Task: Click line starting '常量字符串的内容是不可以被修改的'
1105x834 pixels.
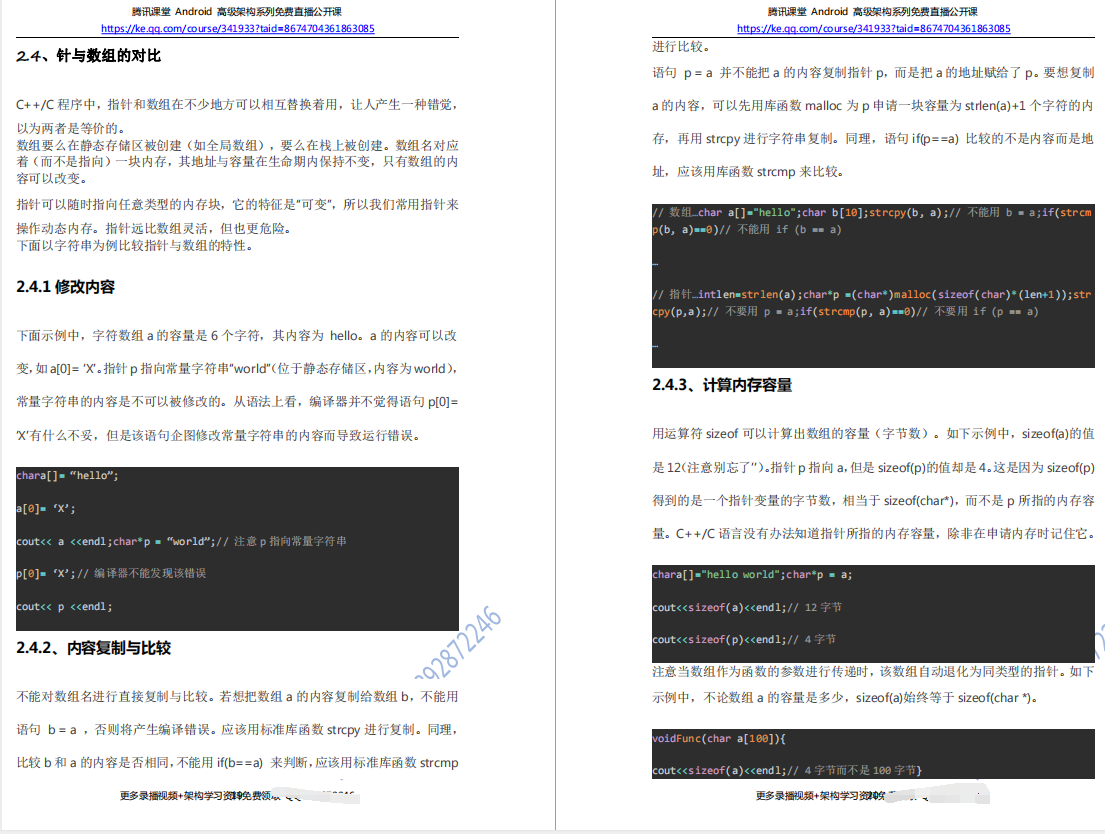Action: pos(237,402)
